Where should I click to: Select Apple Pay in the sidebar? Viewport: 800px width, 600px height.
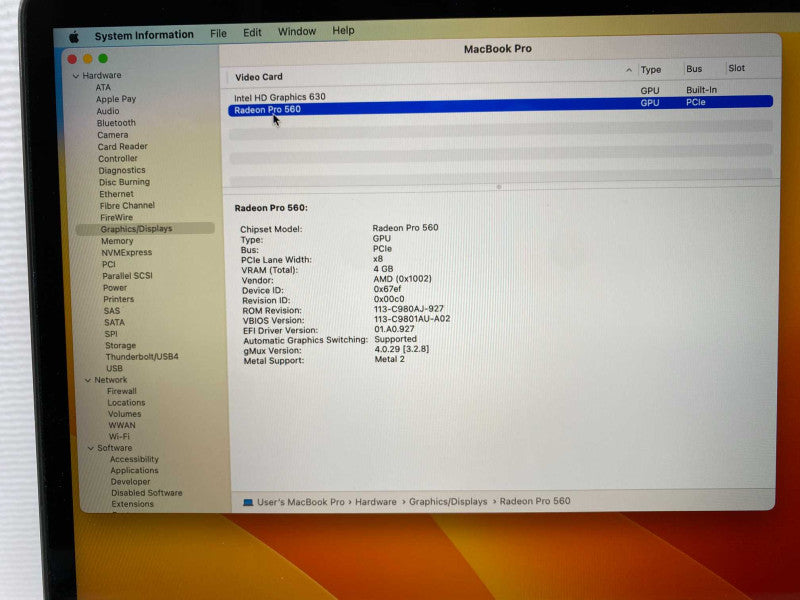coord(116,99)
